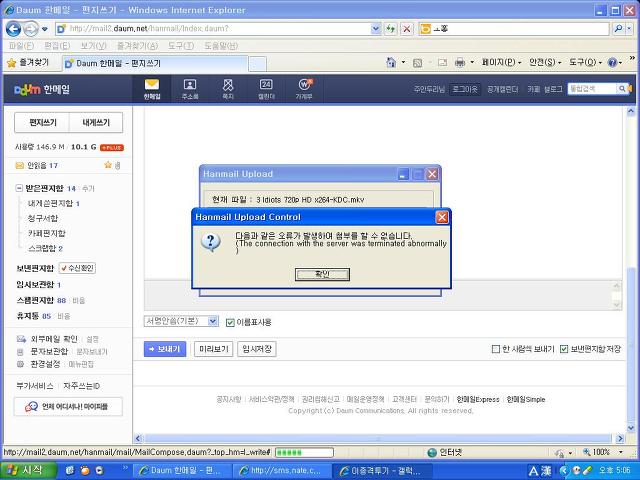Click the Internet Explorer icon in quick launch
Viewport: 640px width, 480px height.
[x=70, y=470]
